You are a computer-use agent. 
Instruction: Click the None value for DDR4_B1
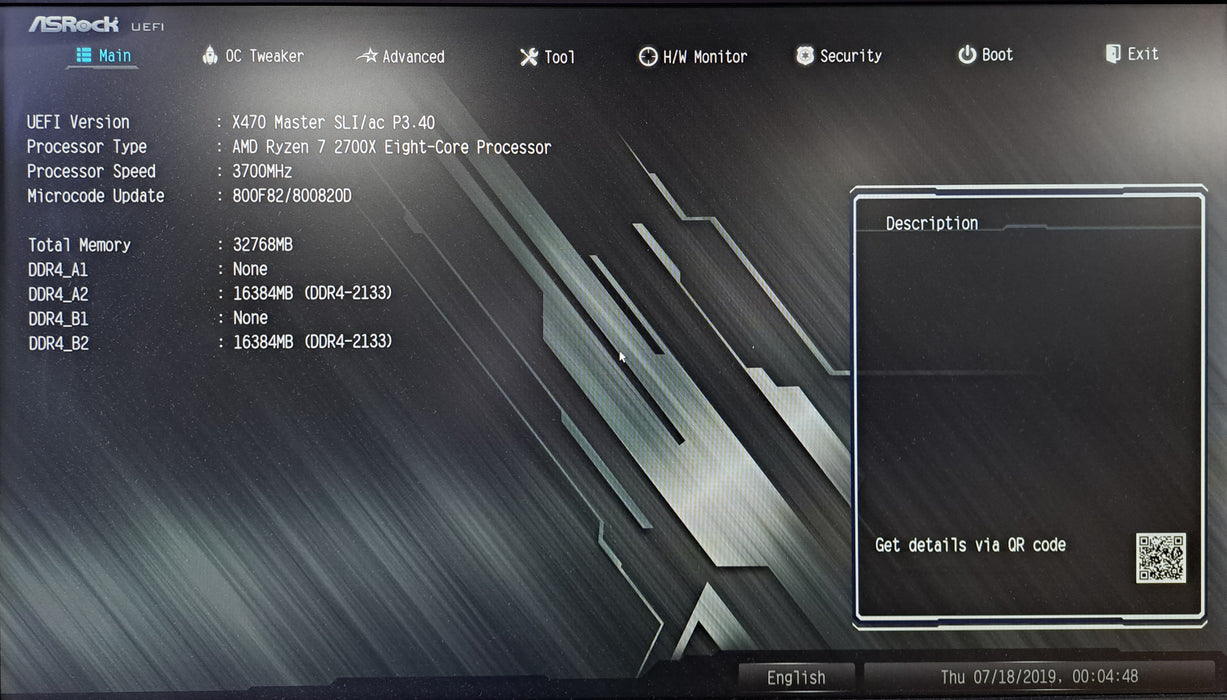[x=250, y=318]
